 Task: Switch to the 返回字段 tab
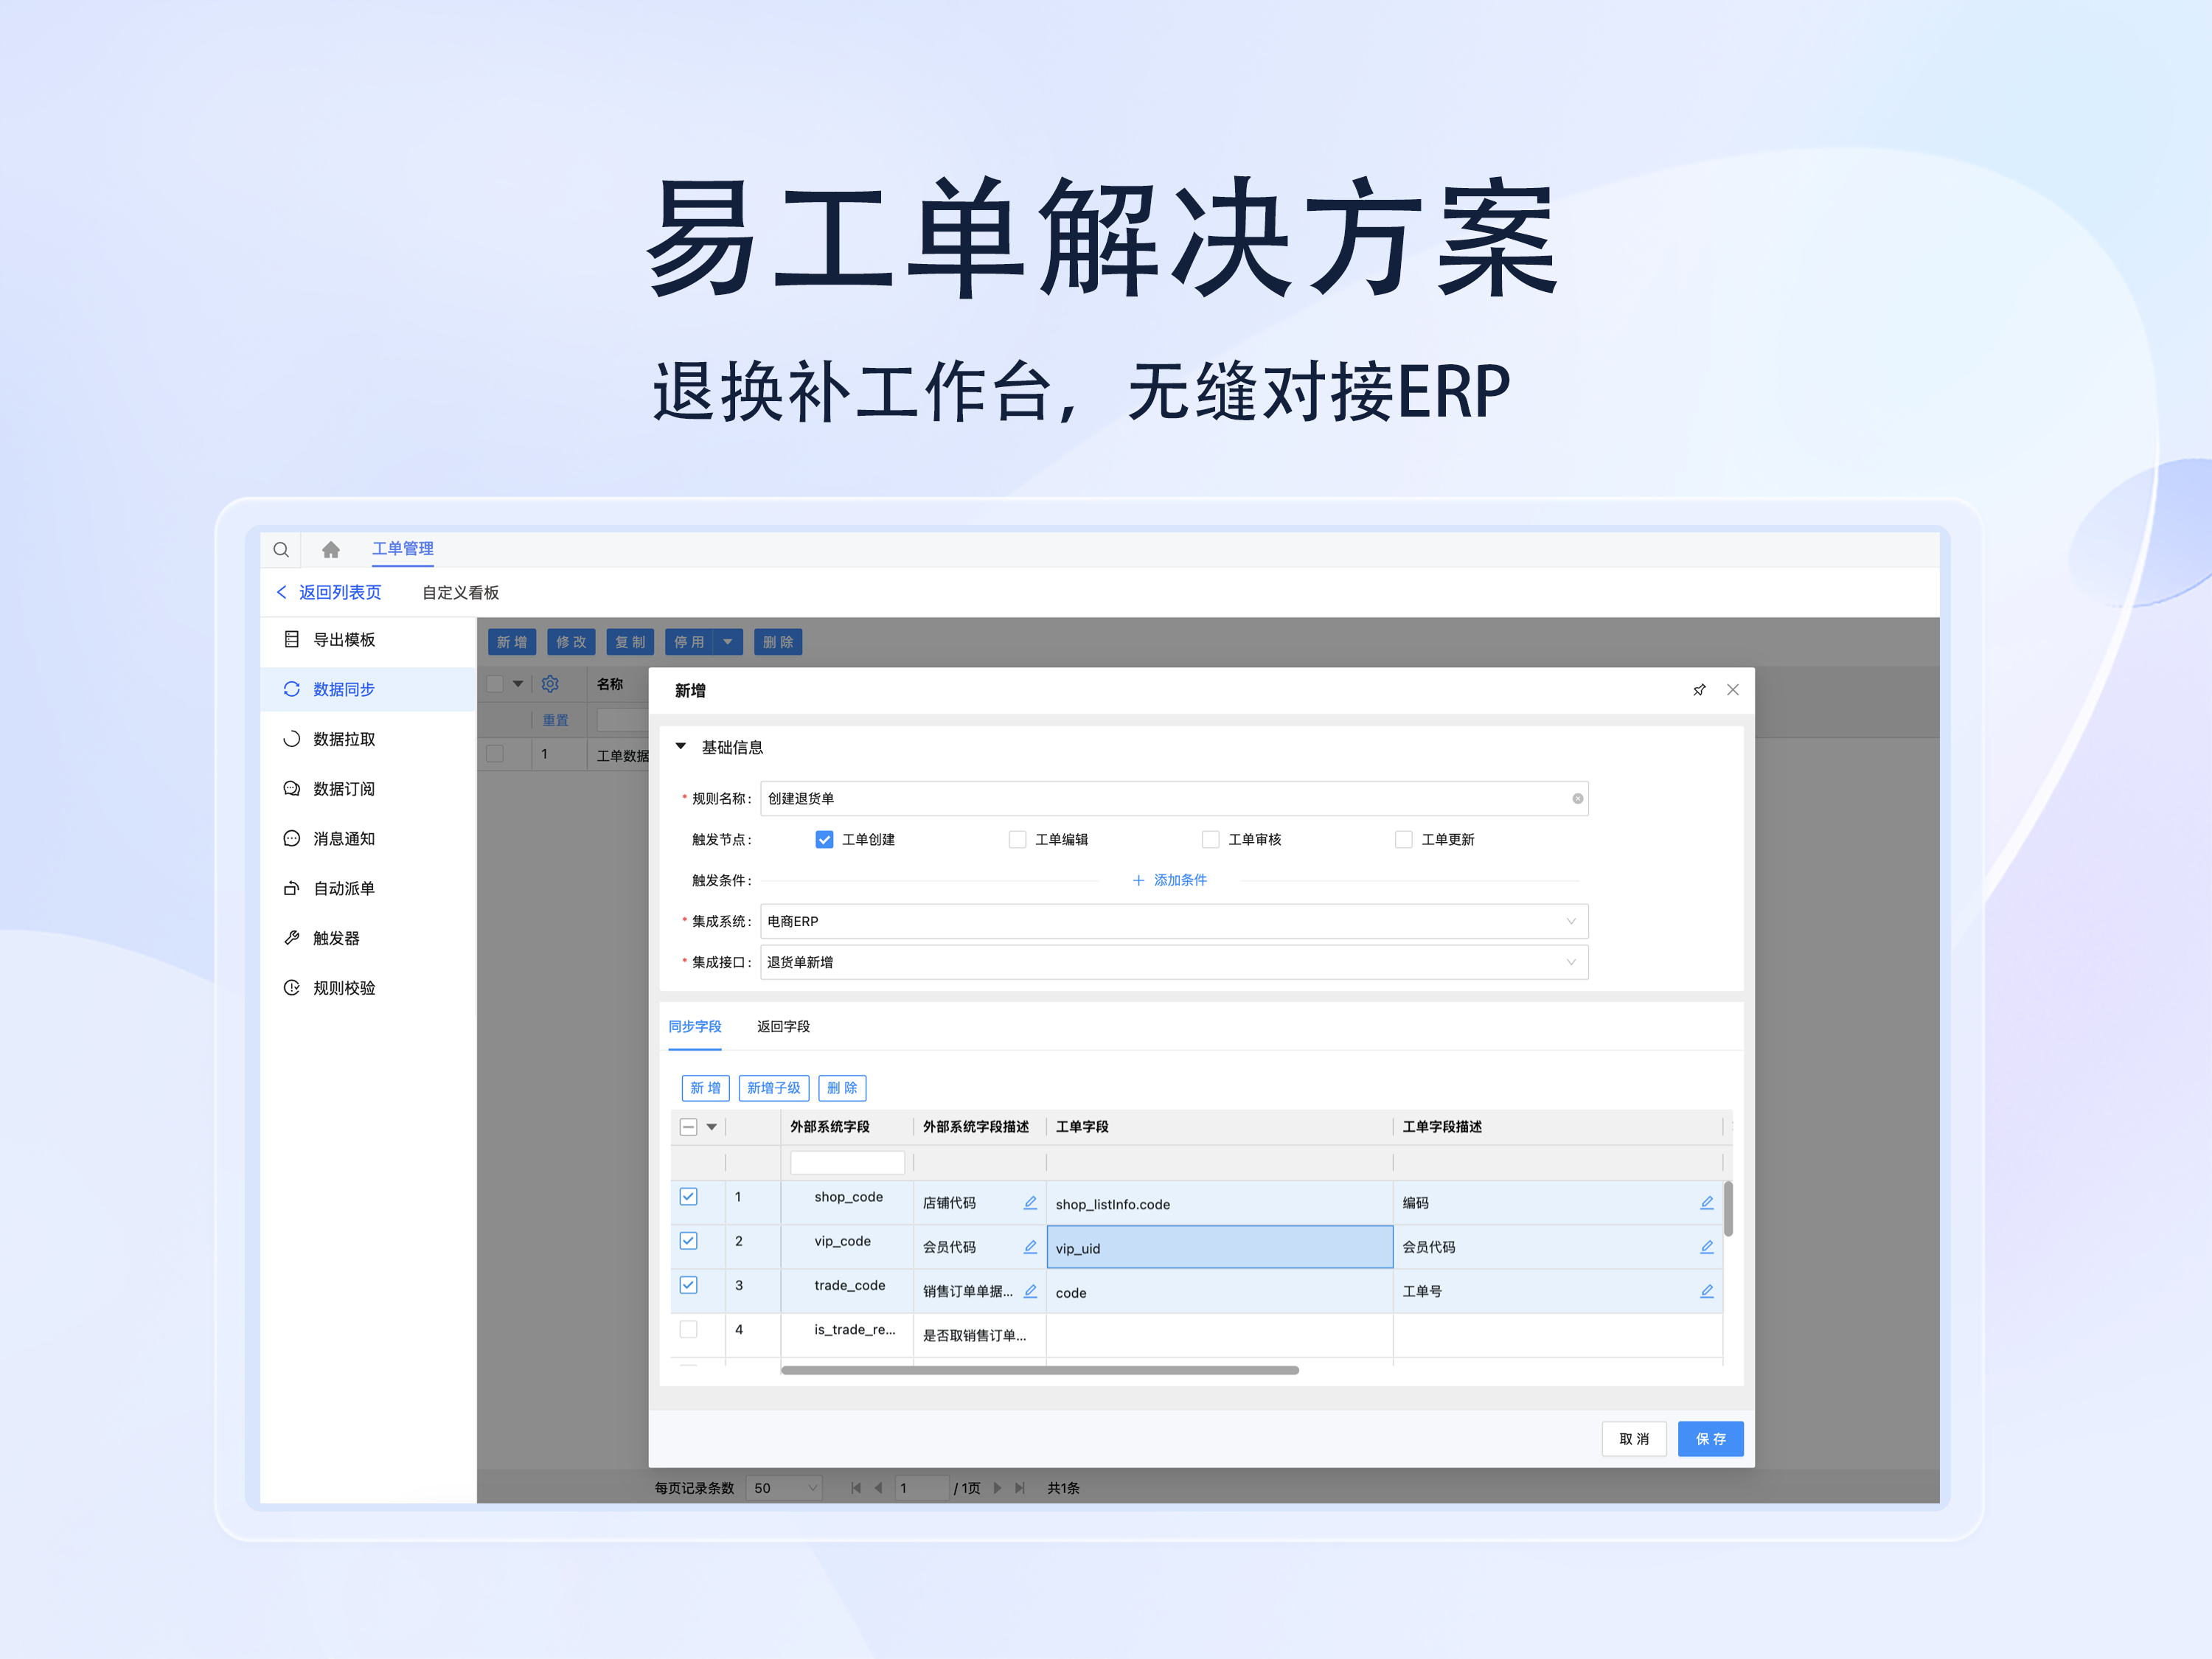pos(783,1026)
